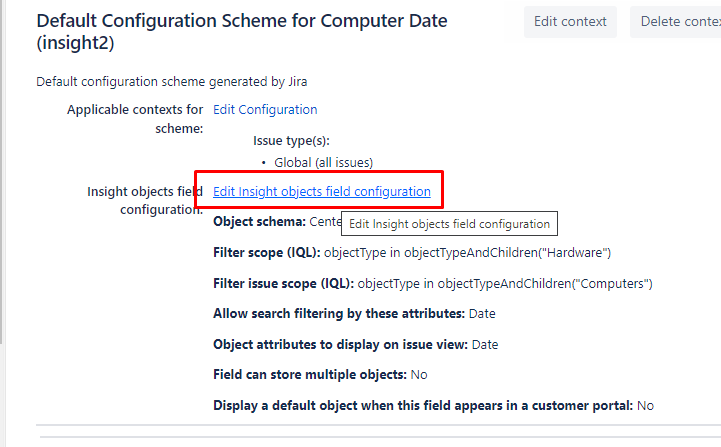Select the objectTypeAndChildren("Hardware") query text
This screenshot has width=721, height=447.
(x=468, y=252)
